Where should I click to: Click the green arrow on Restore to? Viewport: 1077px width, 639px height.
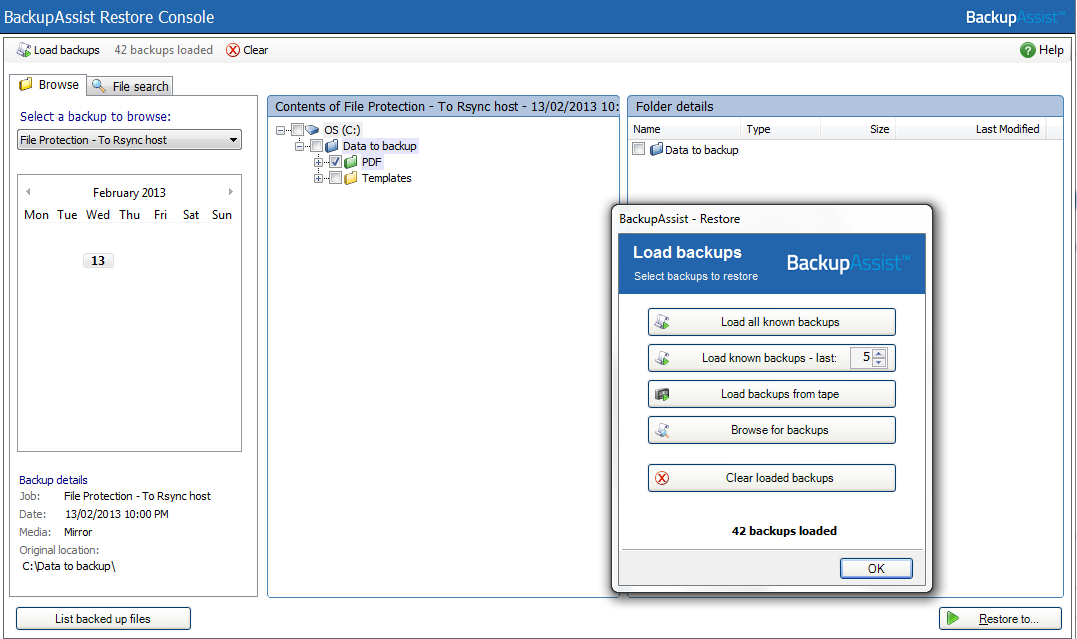[x=953, y=618]
